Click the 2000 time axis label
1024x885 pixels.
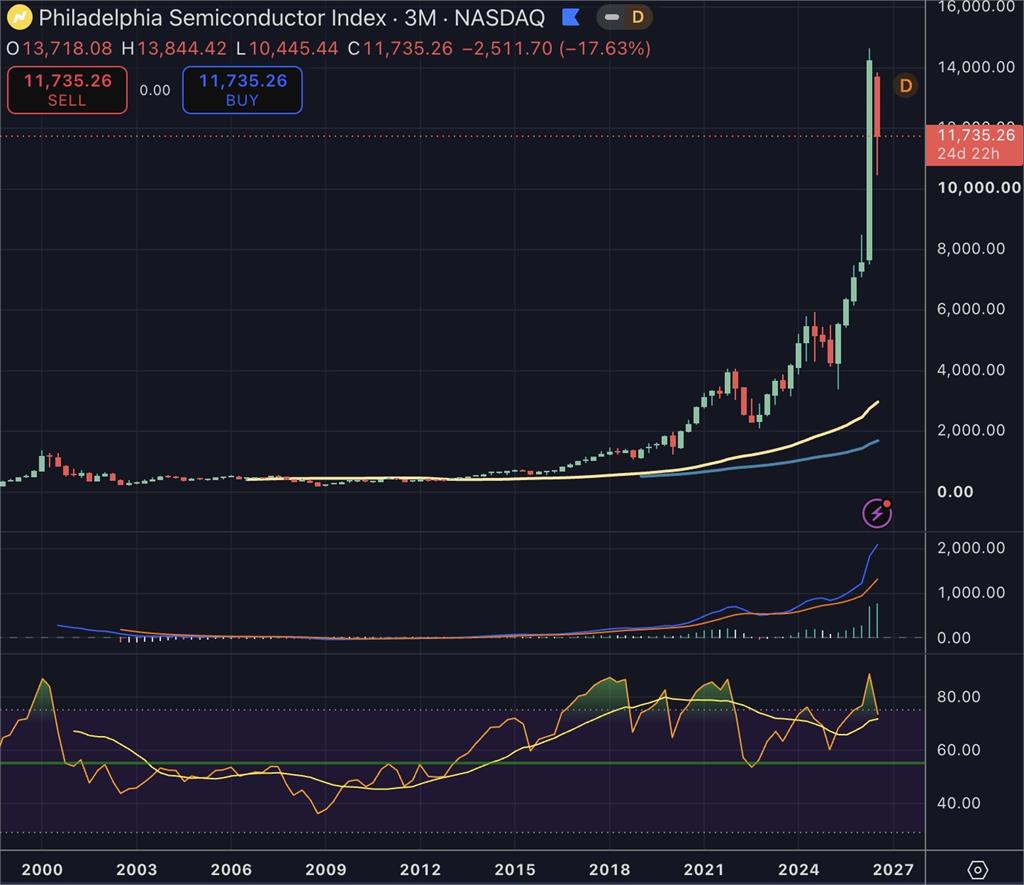tap(42, 869)
